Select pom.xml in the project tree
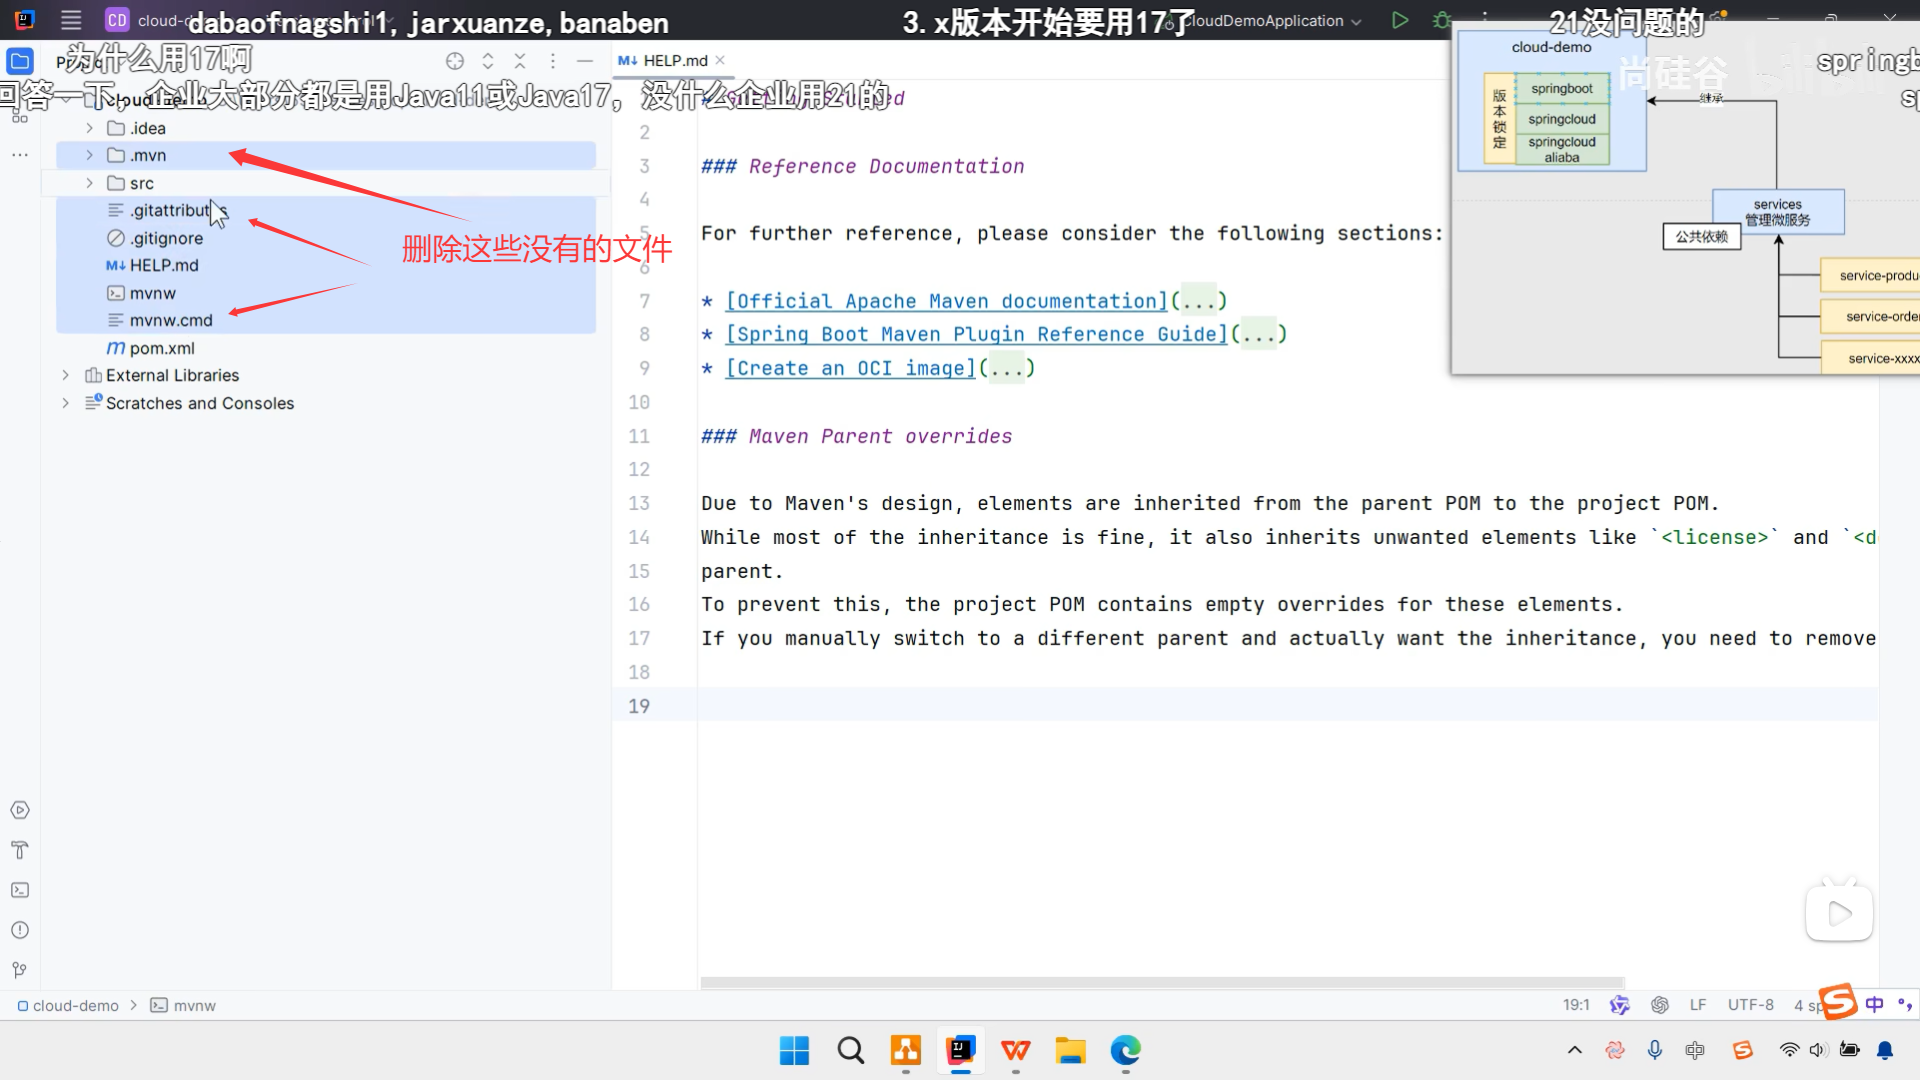 (161, 348)
